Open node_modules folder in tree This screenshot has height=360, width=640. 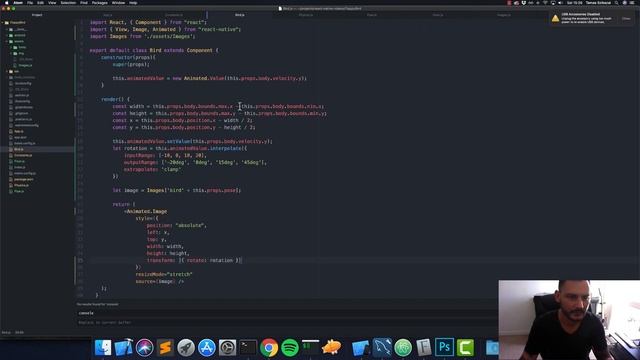24,77
